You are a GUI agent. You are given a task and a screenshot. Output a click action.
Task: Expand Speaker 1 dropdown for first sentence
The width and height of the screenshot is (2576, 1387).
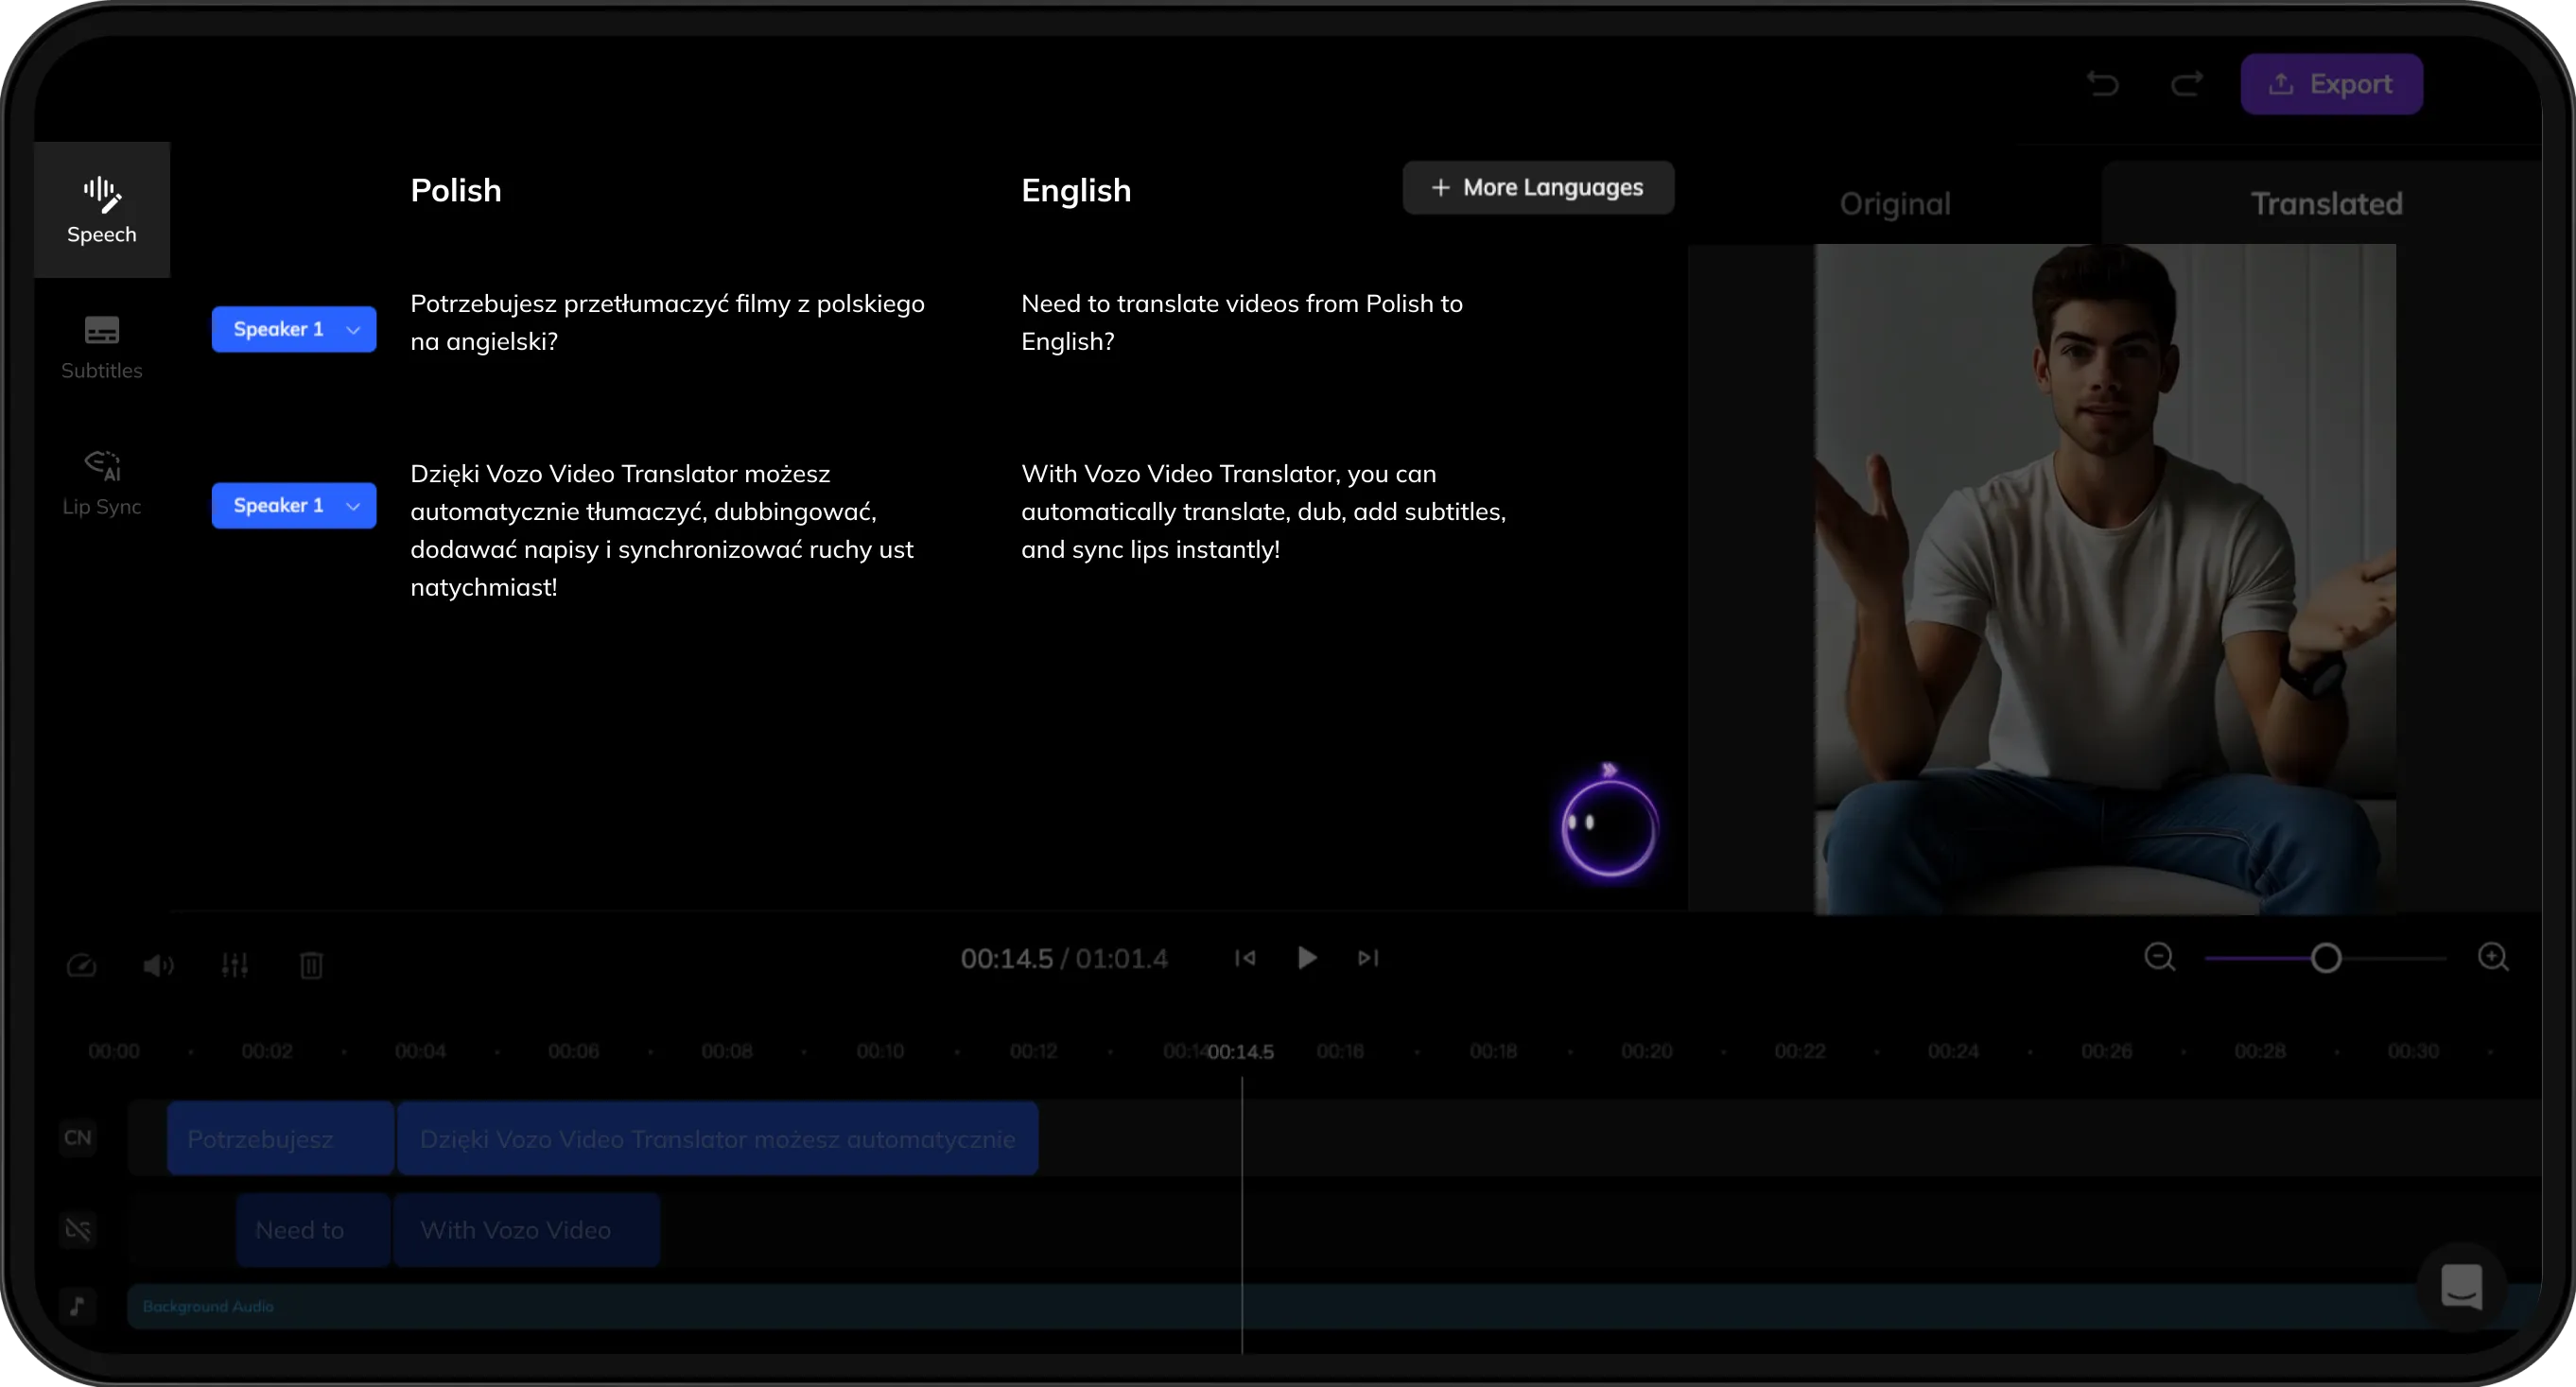coord(294,329)
